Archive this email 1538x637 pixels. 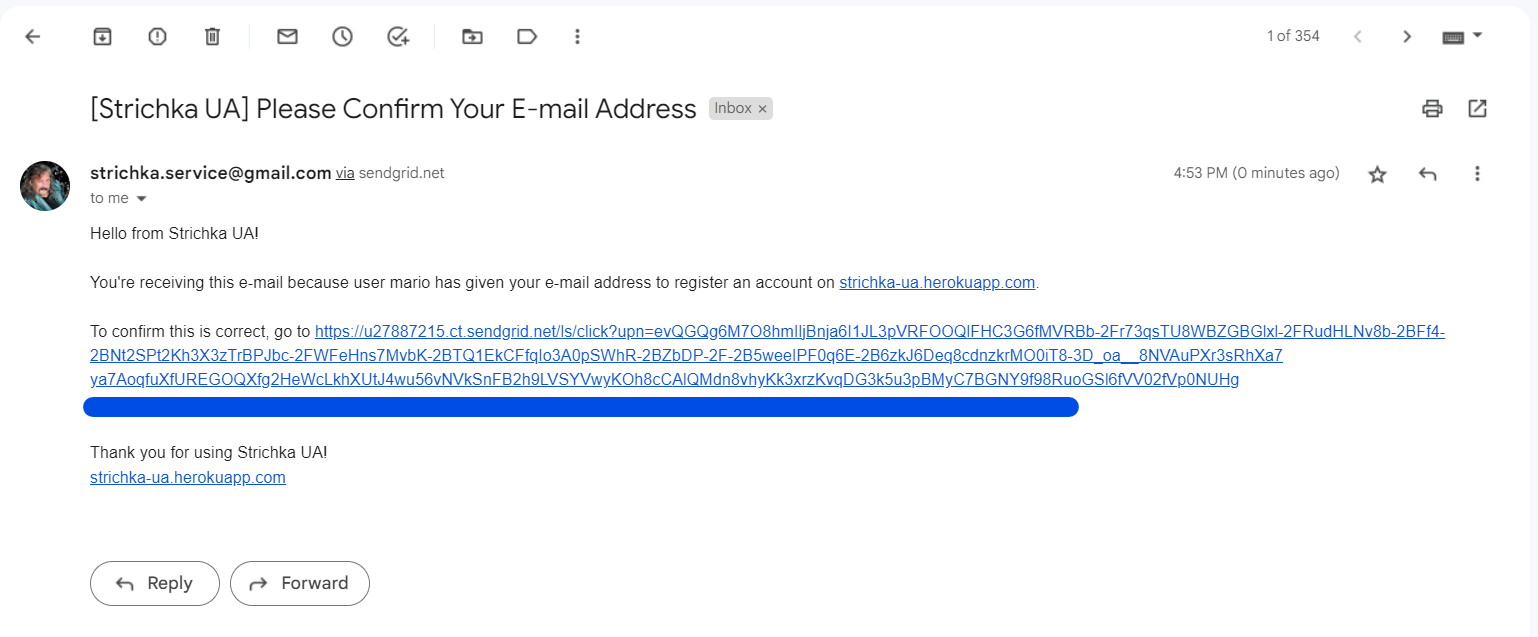102,36
